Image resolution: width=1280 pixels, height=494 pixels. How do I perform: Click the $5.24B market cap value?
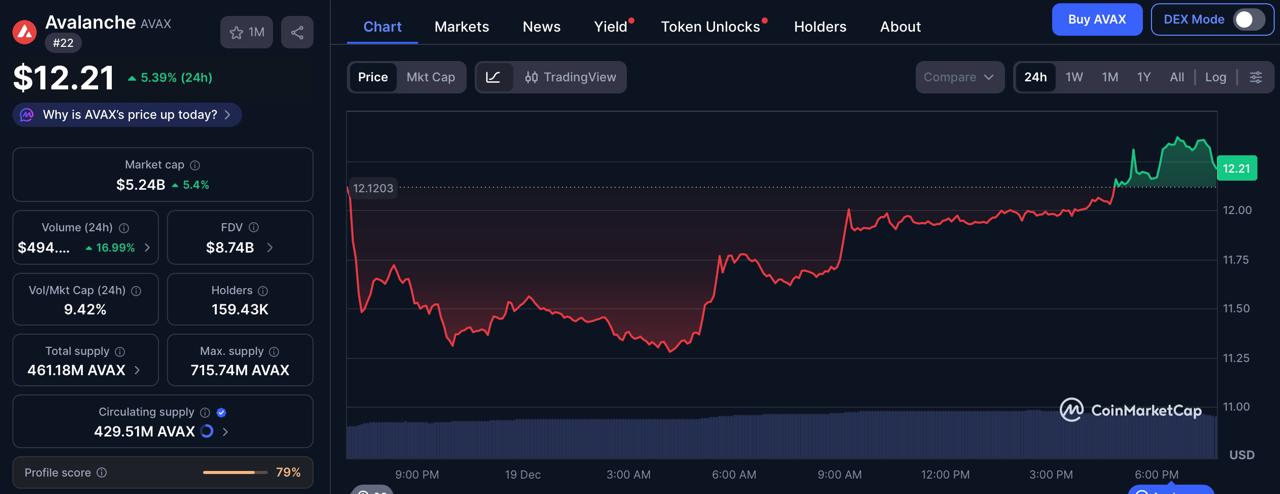(x=140, y=185)
